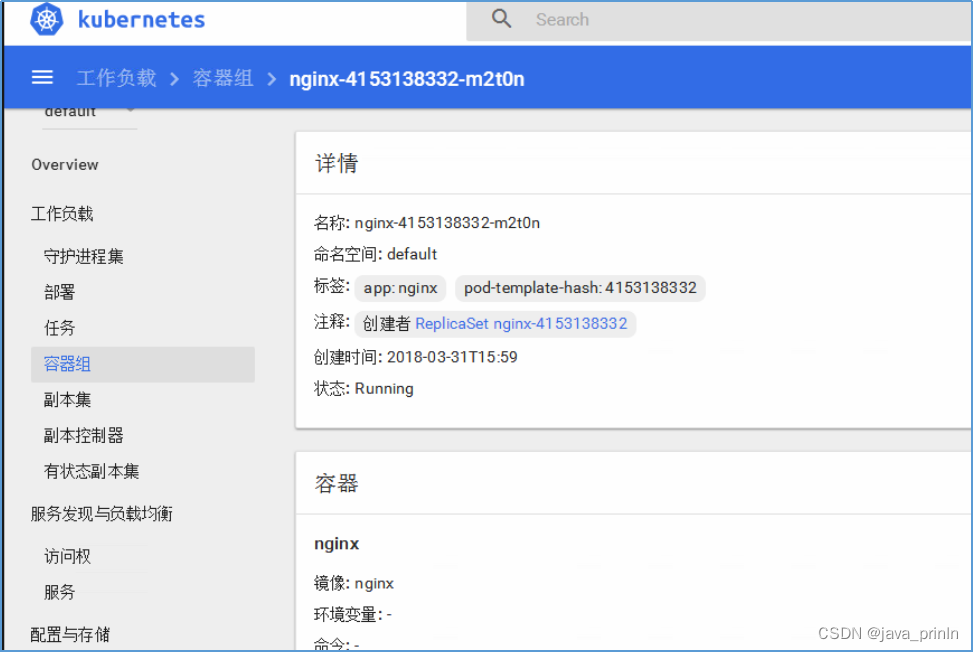The height and width of the screenshot is (652, 973).
Task: Click the nginx-4153138332-m2t0n breadcrumb title
Action: [x=407, y=79]
